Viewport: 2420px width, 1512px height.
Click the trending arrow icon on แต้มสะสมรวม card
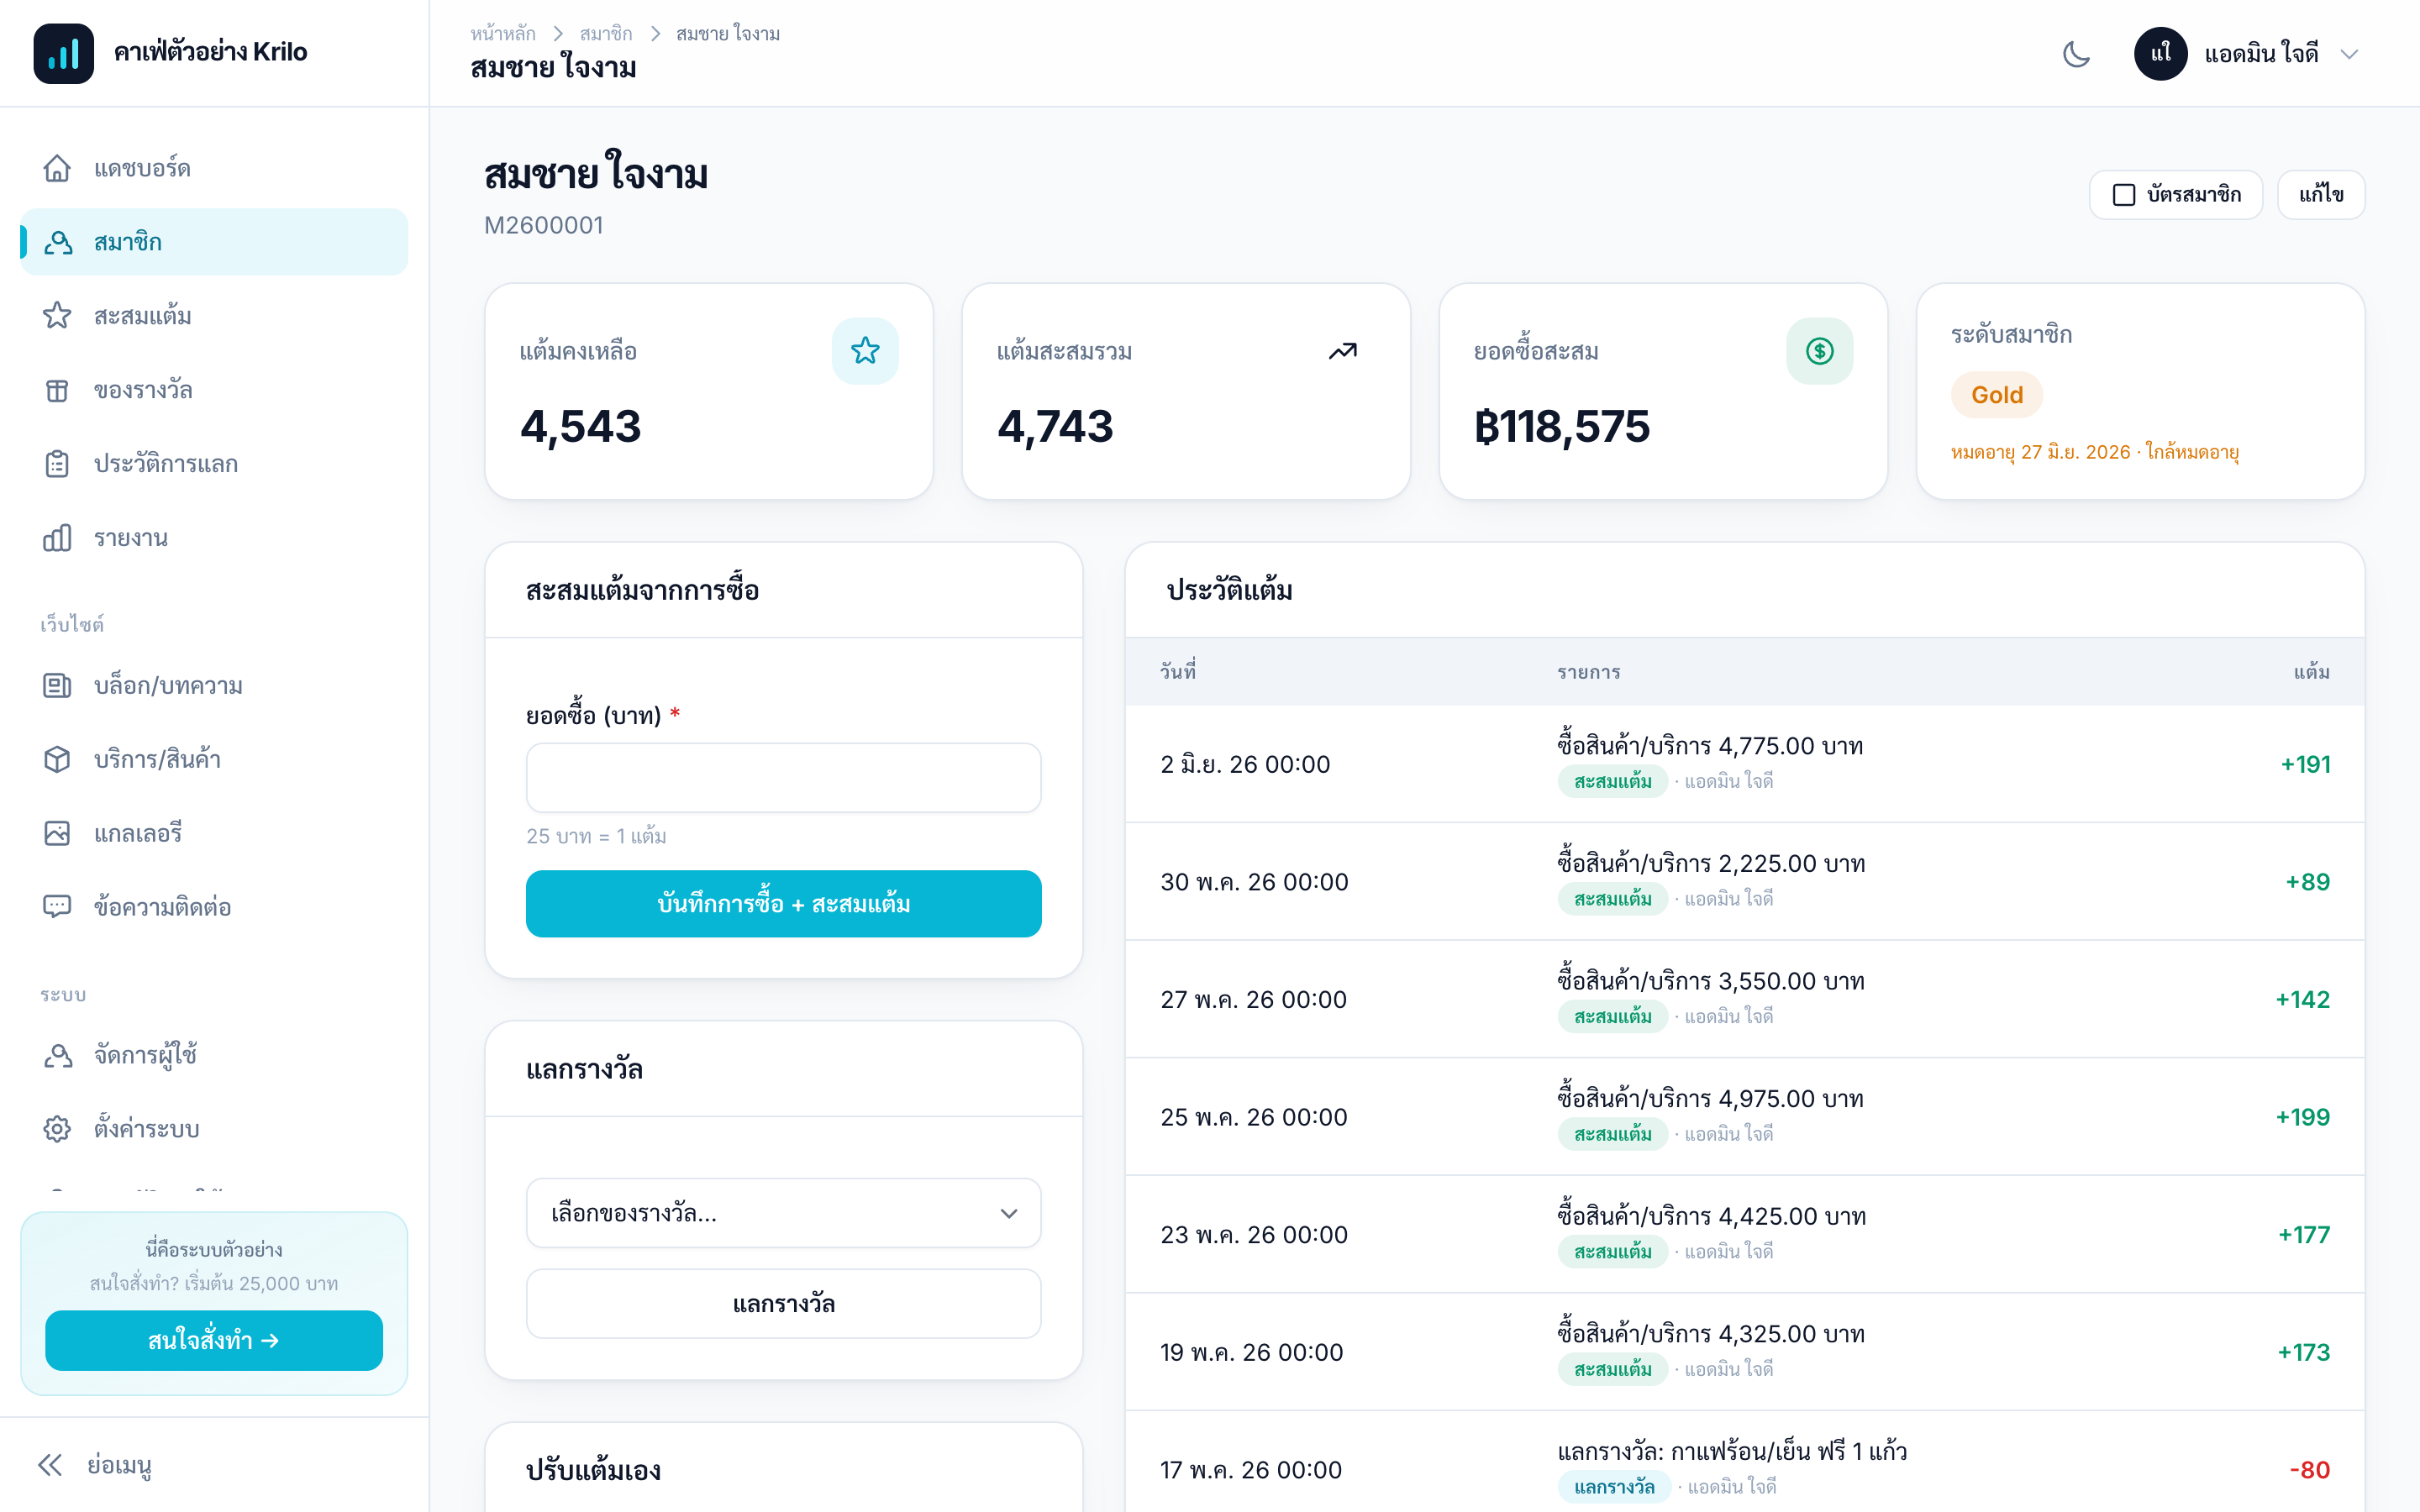1342,351
